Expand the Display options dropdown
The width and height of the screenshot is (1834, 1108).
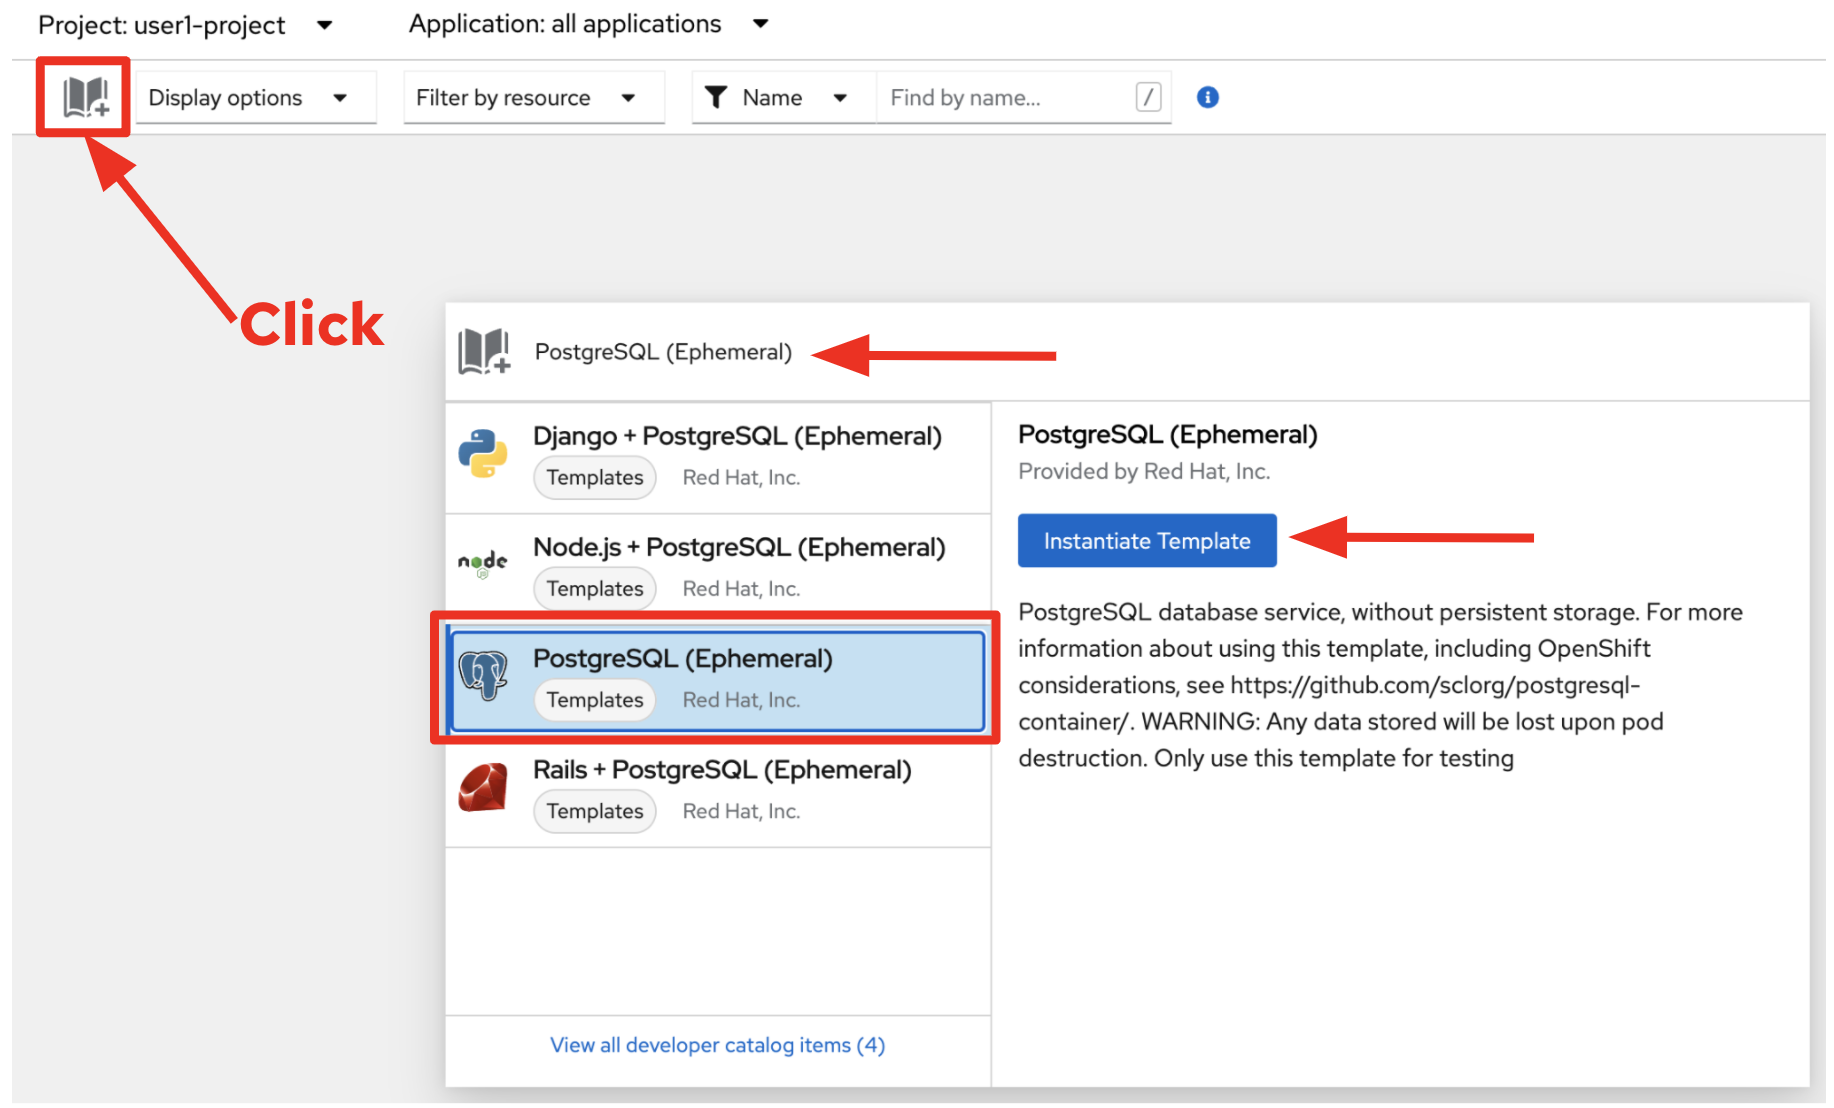tap(256, 98)
